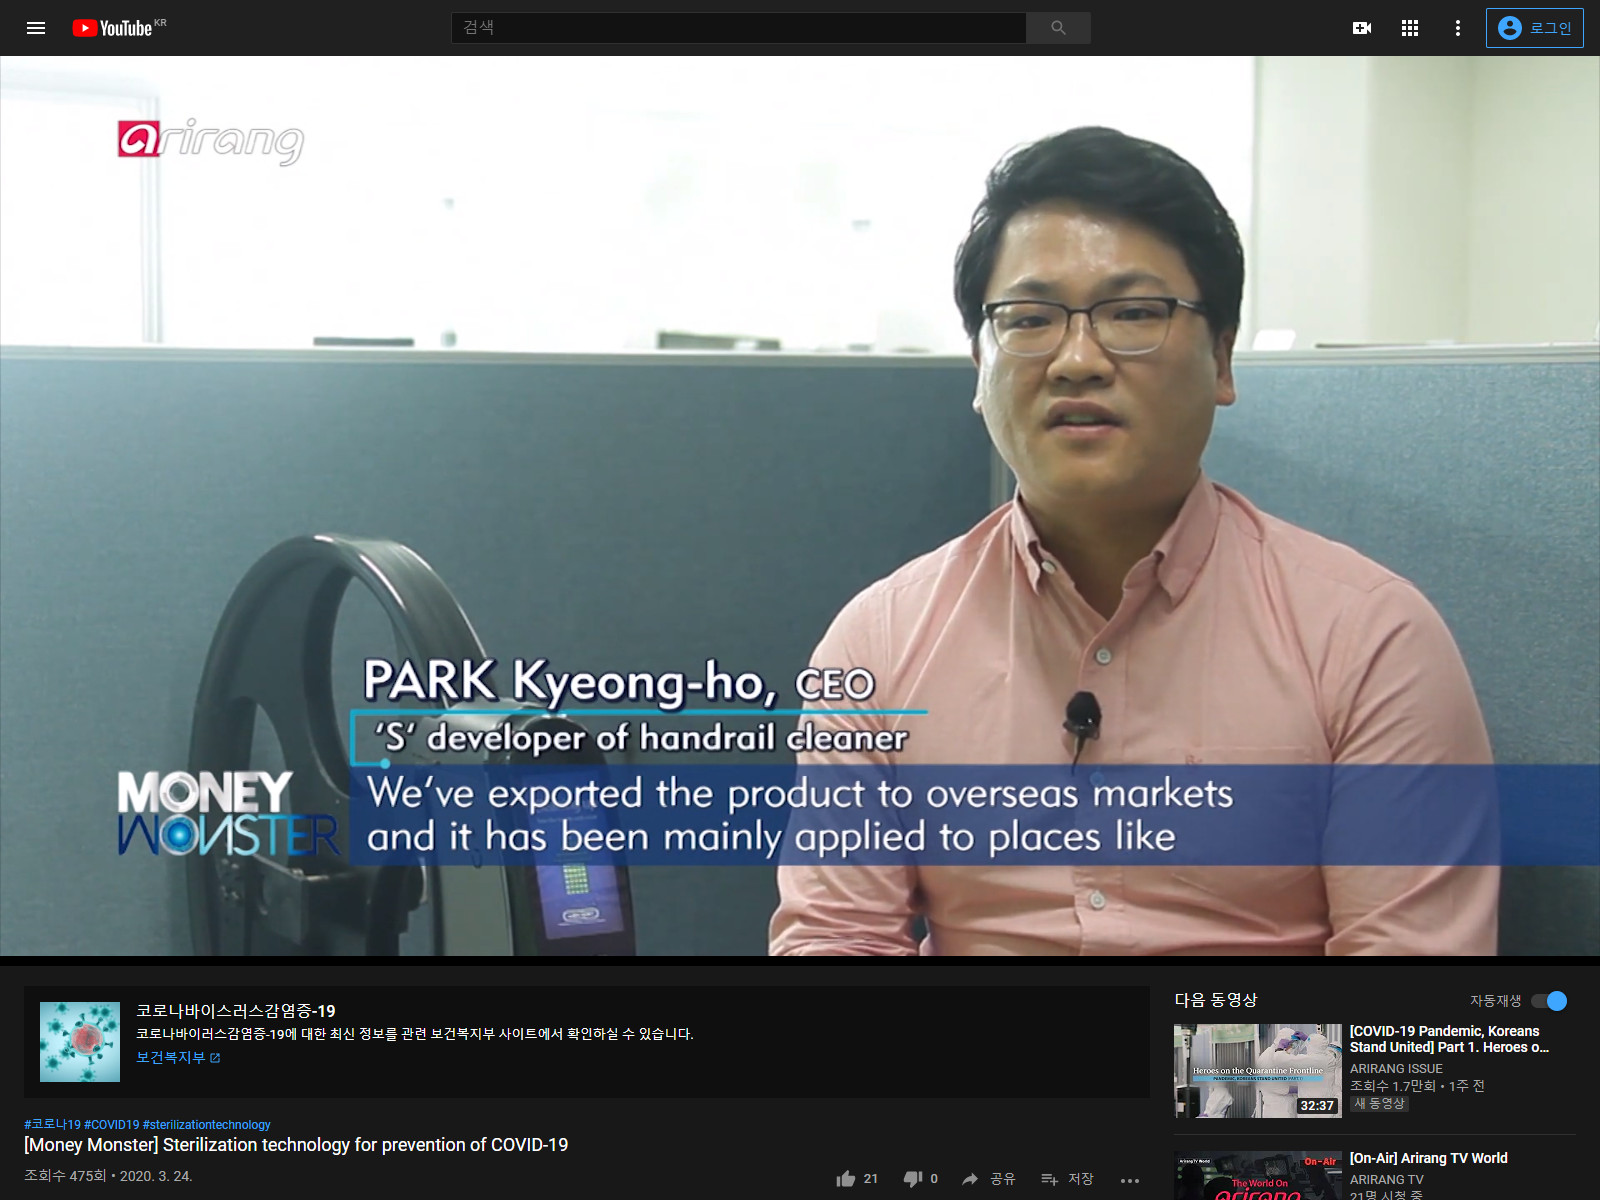
Task: Open the settings three-dot menu
Action: [x=1458, y=28]
